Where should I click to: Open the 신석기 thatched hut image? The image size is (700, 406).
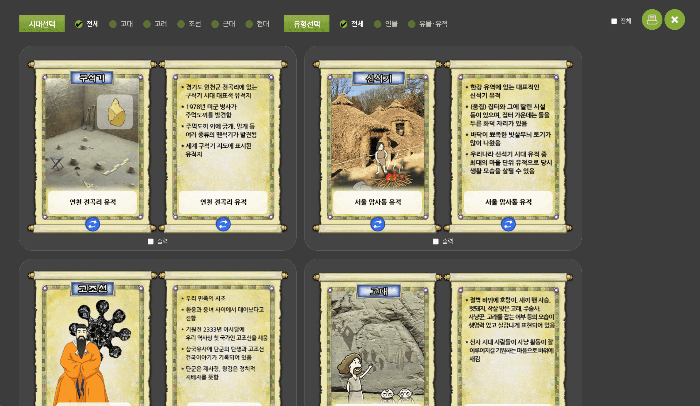tap(378, 134)
